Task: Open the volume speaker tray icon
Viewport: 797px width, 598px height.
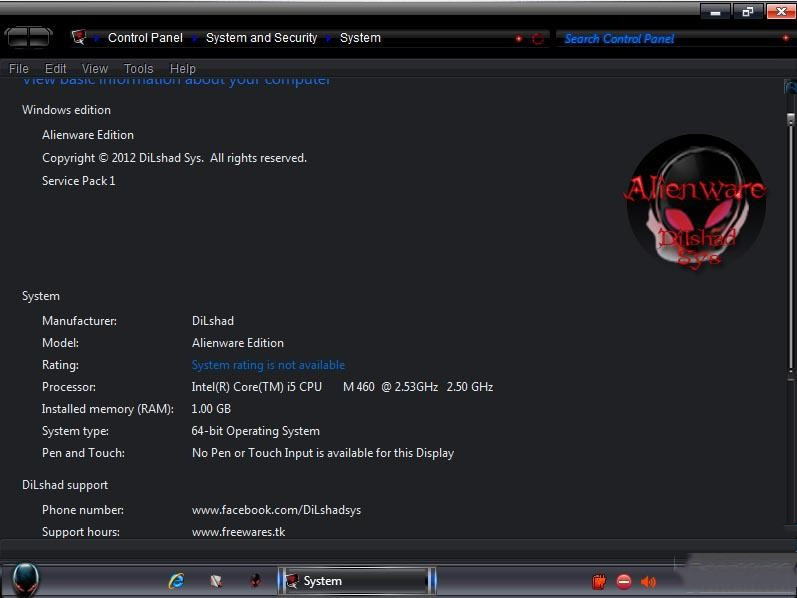Action: (x=648, y=581)
